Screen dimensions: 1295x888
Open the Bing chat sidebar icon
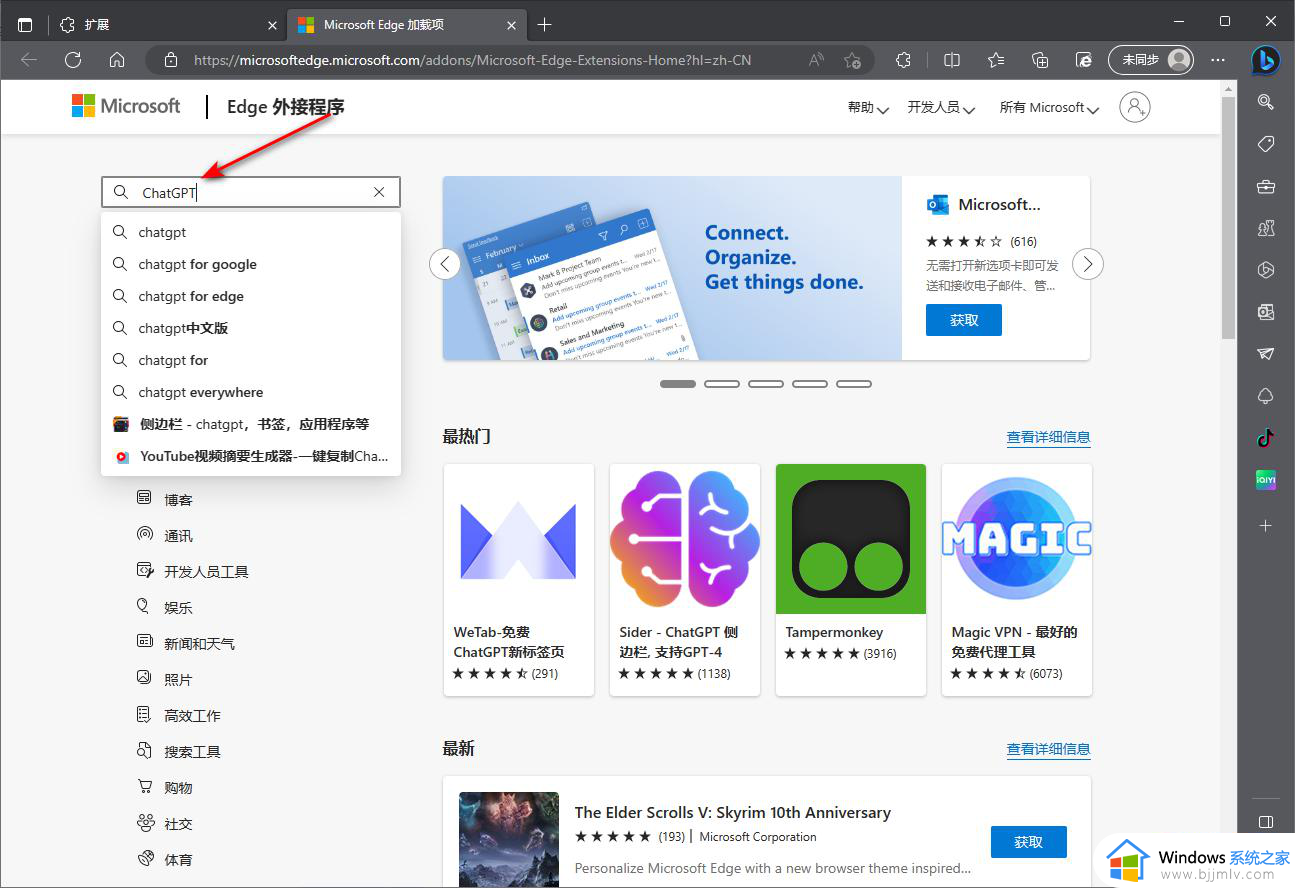tap(1266, 60)
